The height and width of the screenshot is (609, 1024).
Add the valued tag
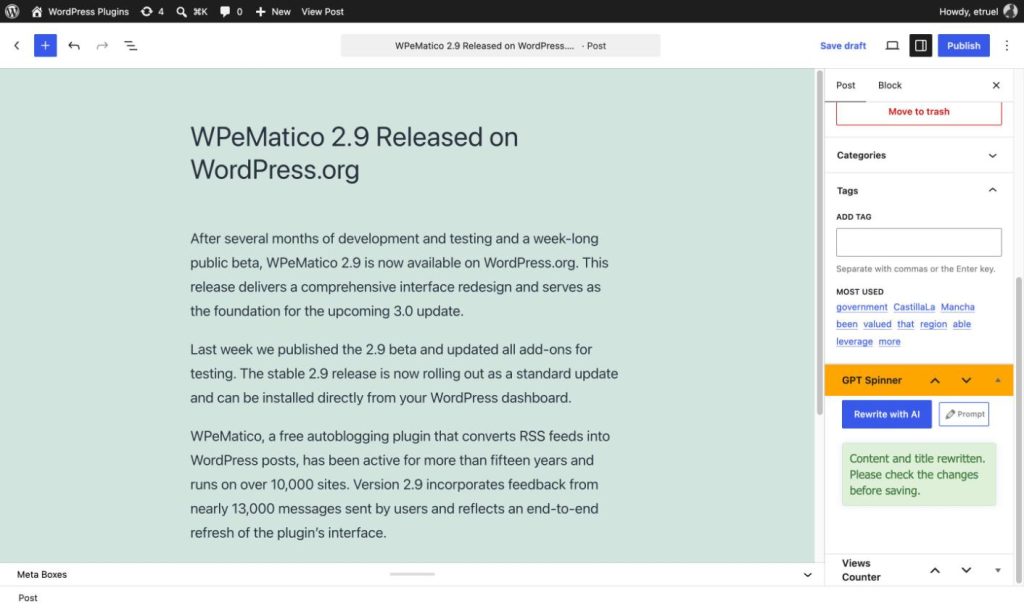click(x=877, y=324)
